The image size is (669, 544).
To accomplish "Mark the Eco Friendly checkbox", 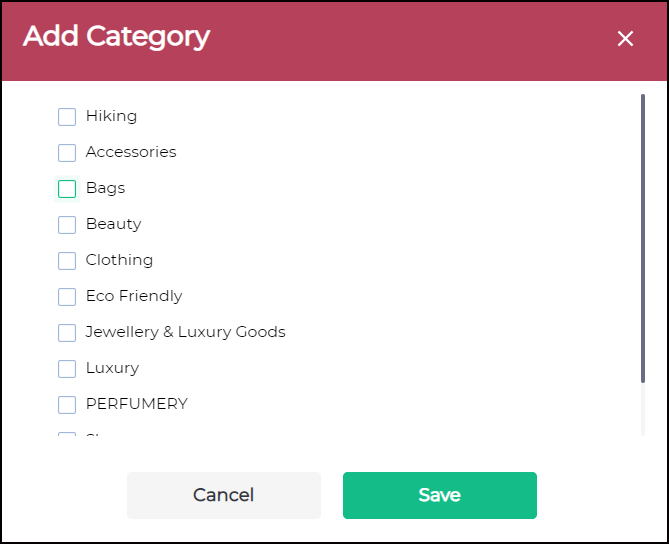I will [67, 297].
